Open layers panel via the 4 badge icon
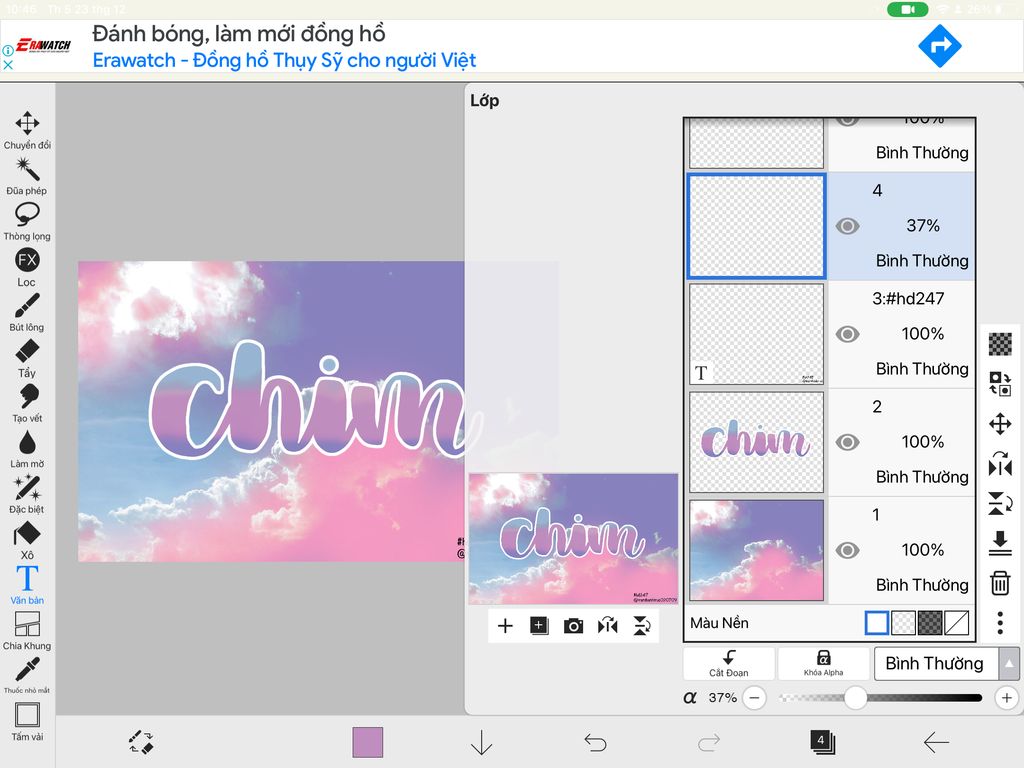 coord(822,743)
